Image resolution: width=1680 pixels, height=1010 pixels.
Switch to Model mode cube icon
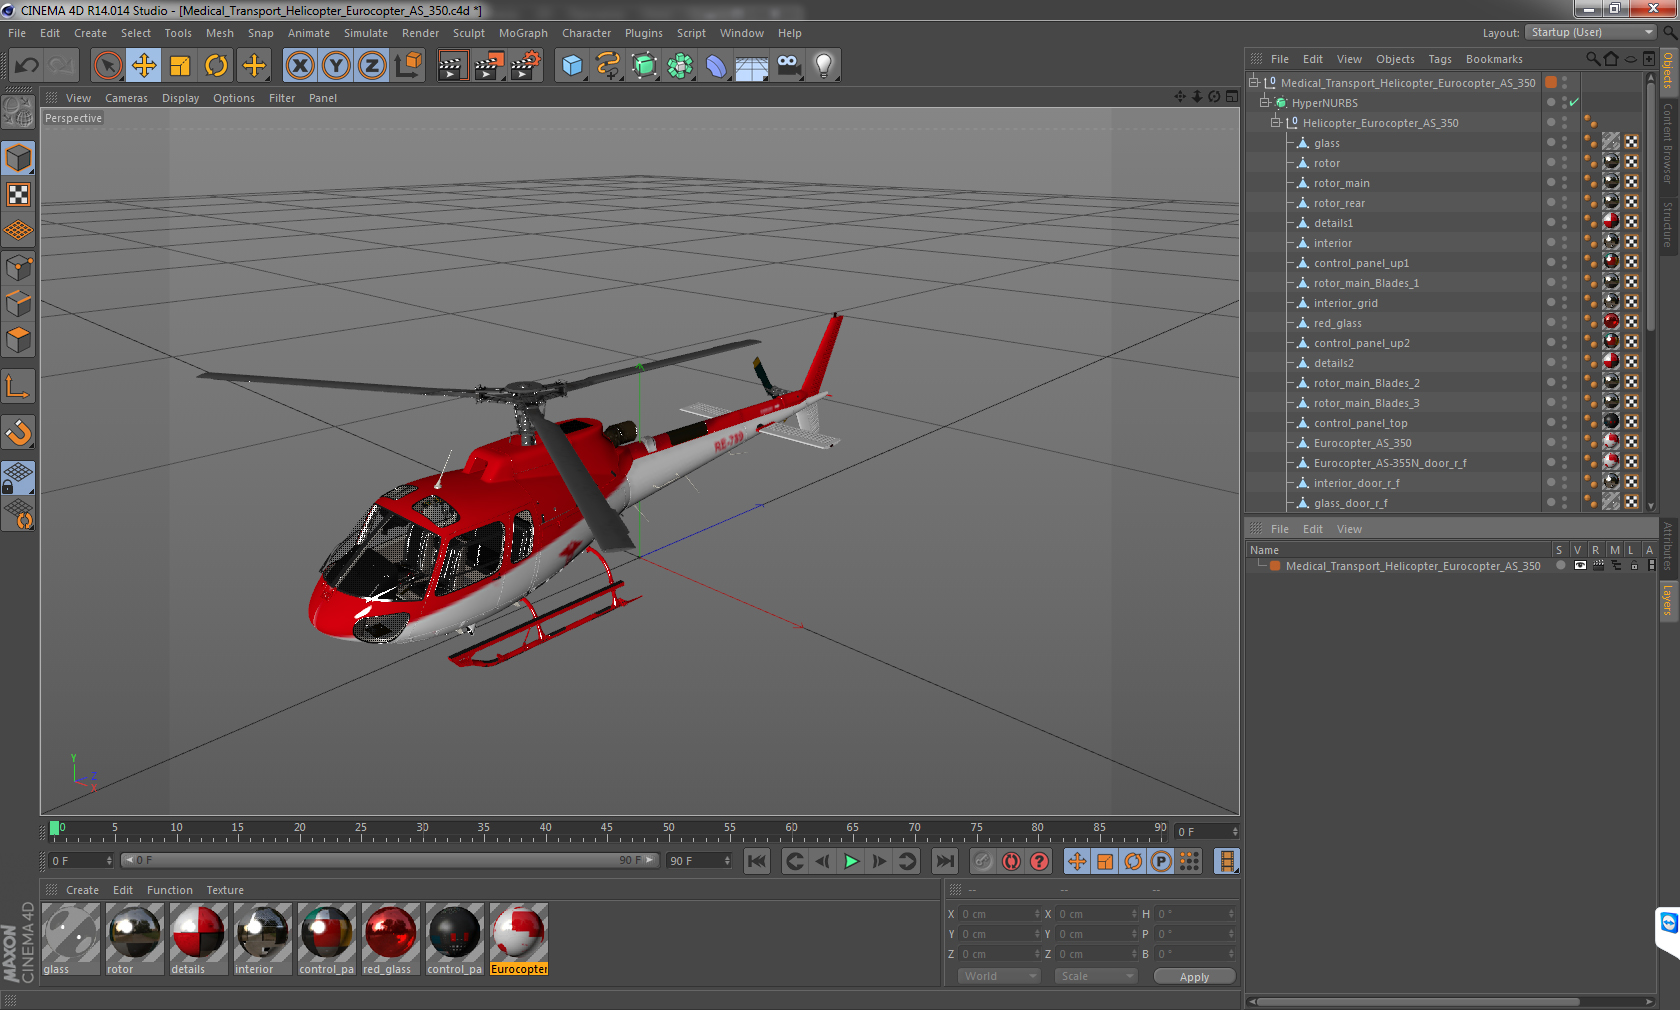pos(18,158)
